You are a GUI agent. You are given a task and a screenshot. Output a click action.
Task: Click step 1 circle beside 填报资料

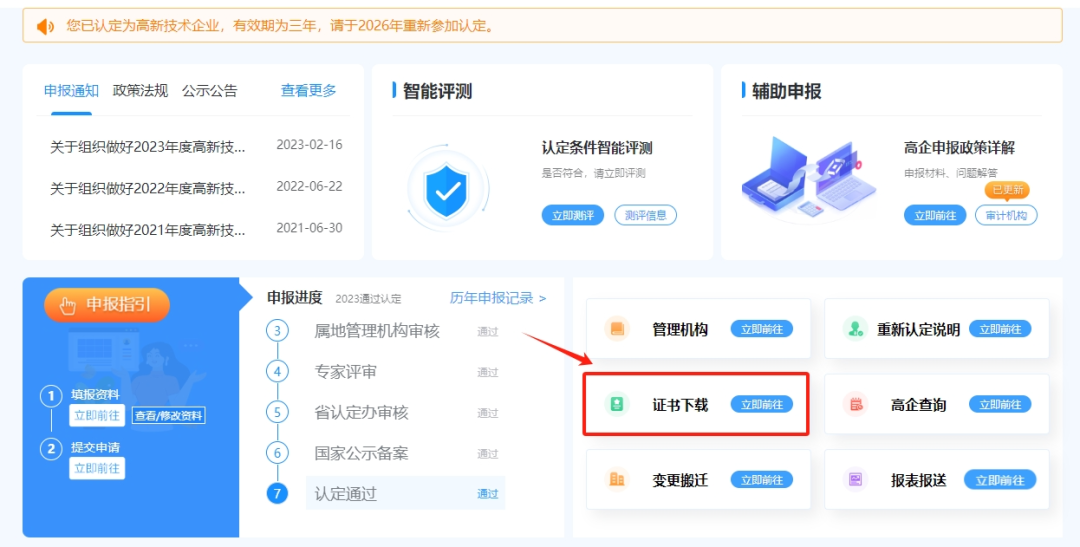51,397
